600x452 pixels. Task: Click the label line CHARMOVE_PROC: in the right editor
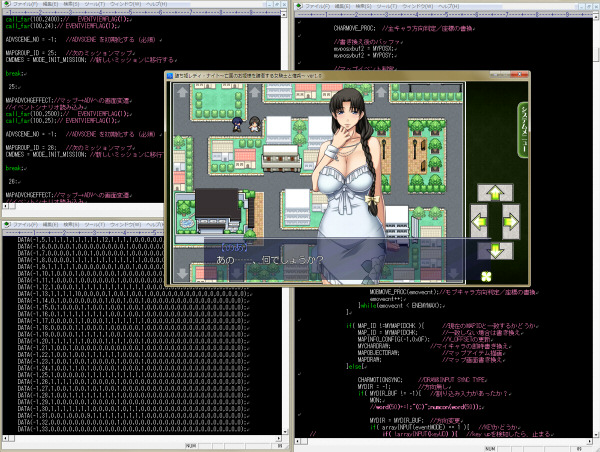tap(355, 28)
